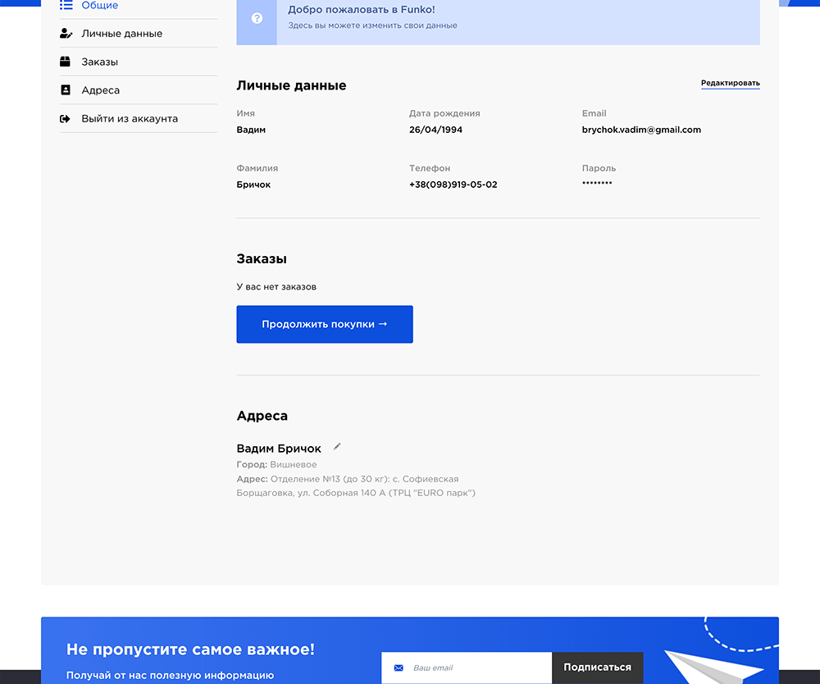
Task: Click the birth date 26/04/1994
Action: 436,130
